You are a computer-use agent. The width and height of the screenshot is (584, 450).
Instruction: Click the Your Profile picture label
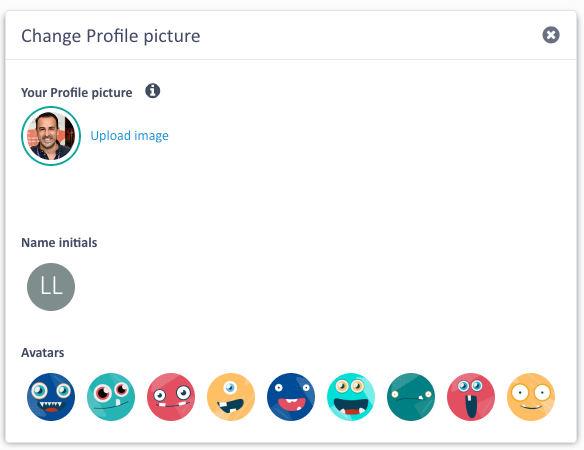pos(77,92)
